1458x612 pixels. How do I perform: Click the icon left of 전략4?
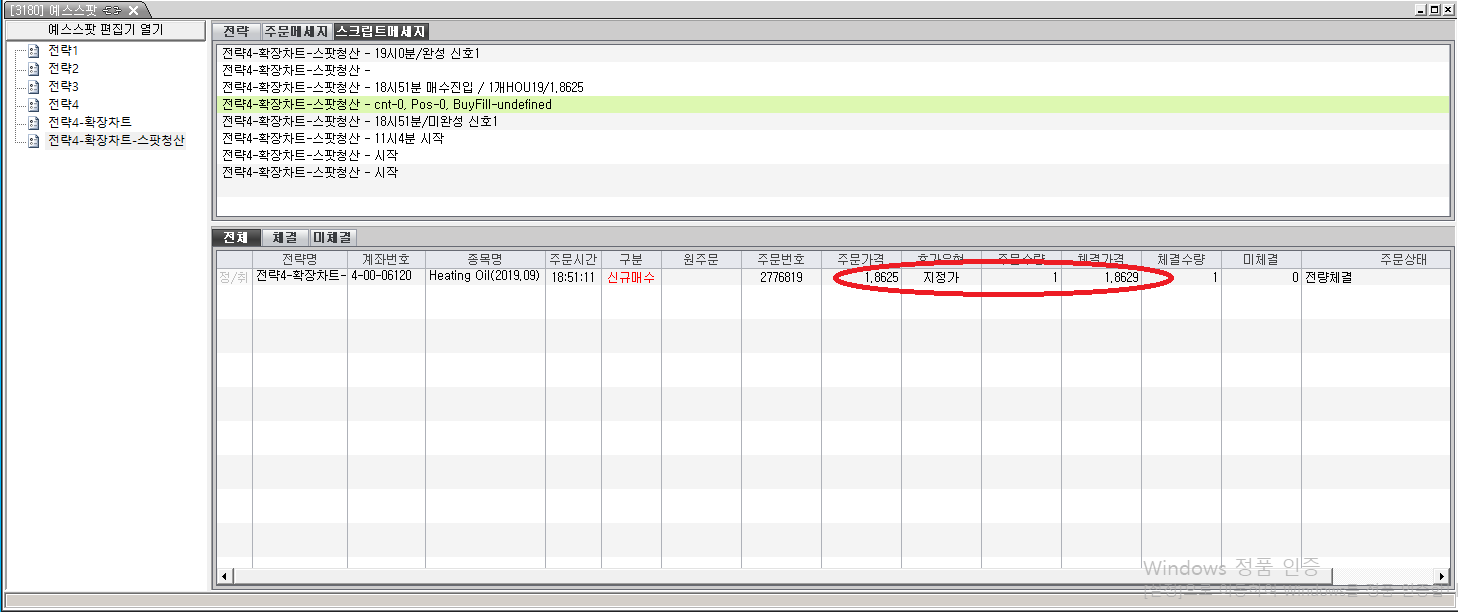[x=33, y=105]
